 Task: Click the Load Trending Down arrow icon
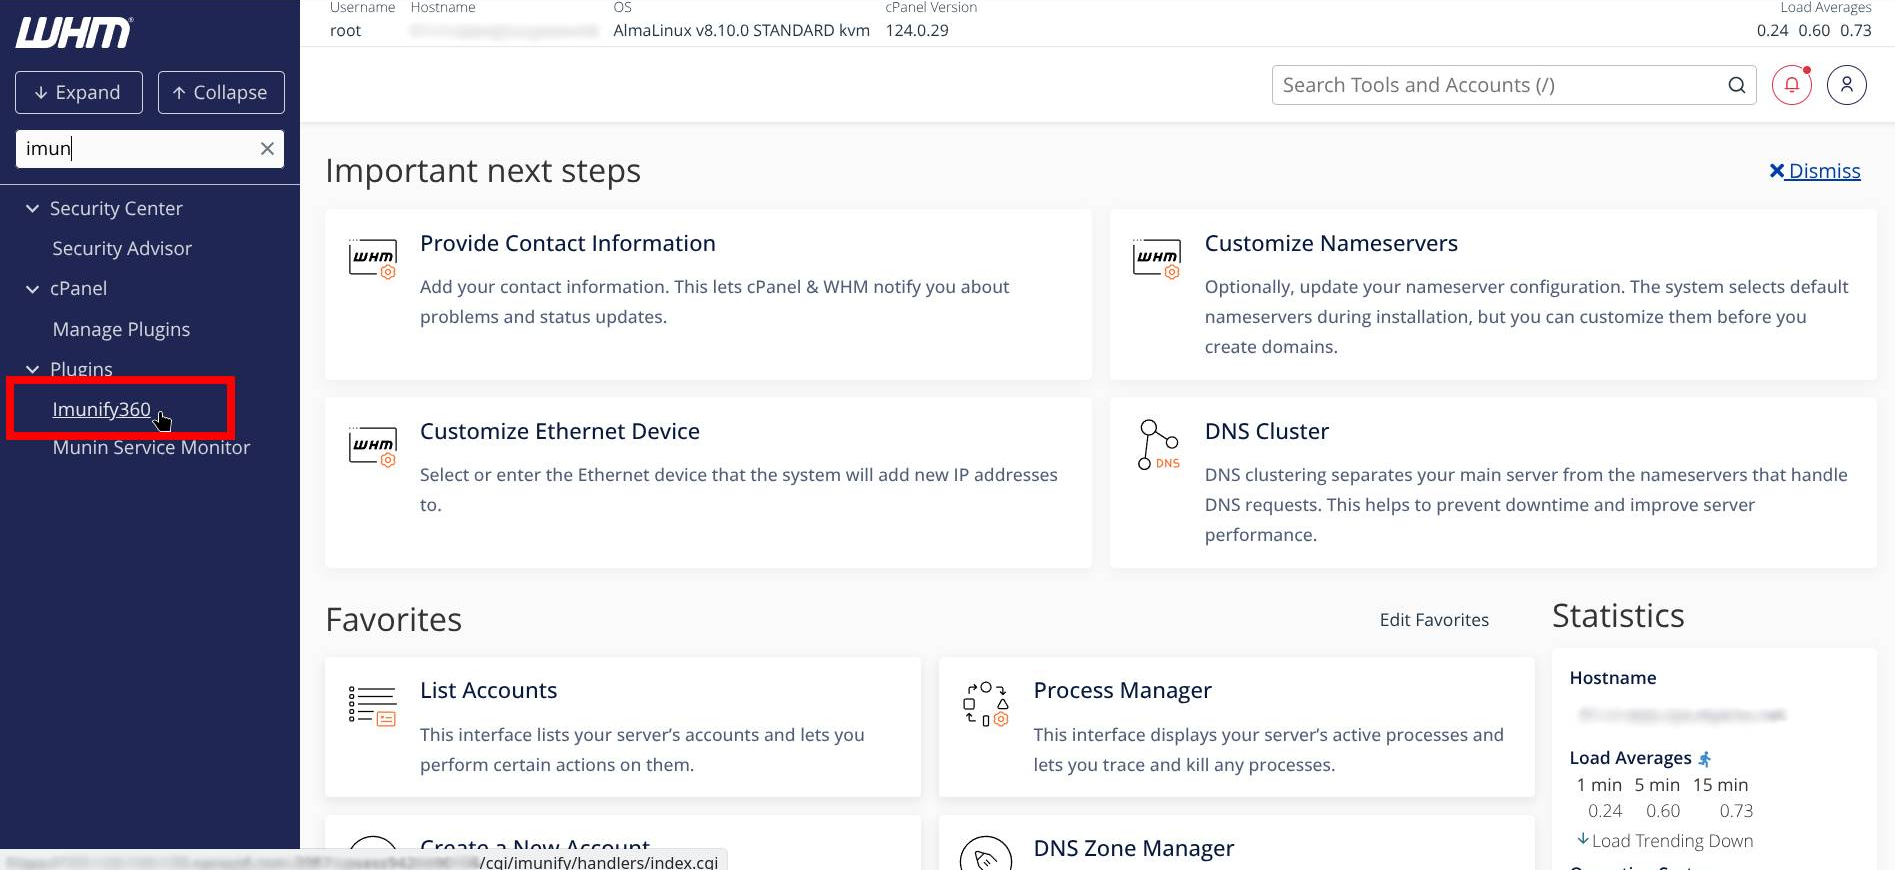point(1582,840)
